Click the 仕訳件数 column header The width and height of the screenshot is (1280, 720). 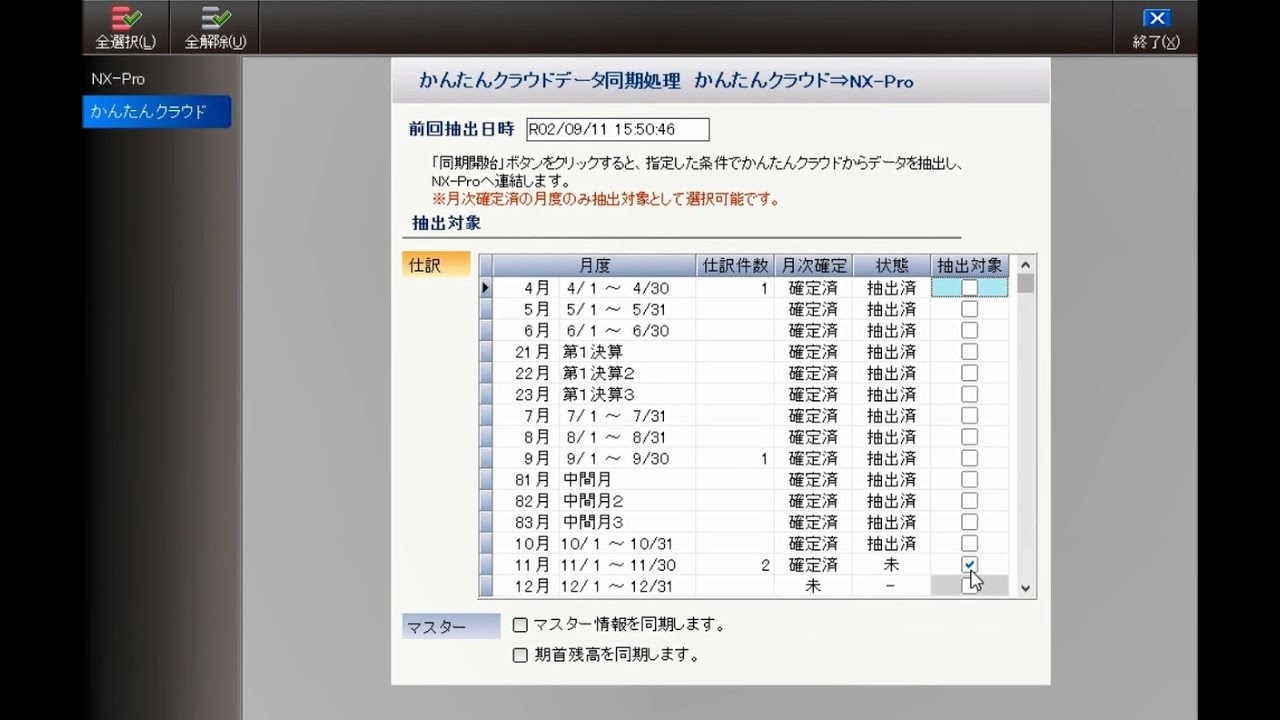click(735, 265)
